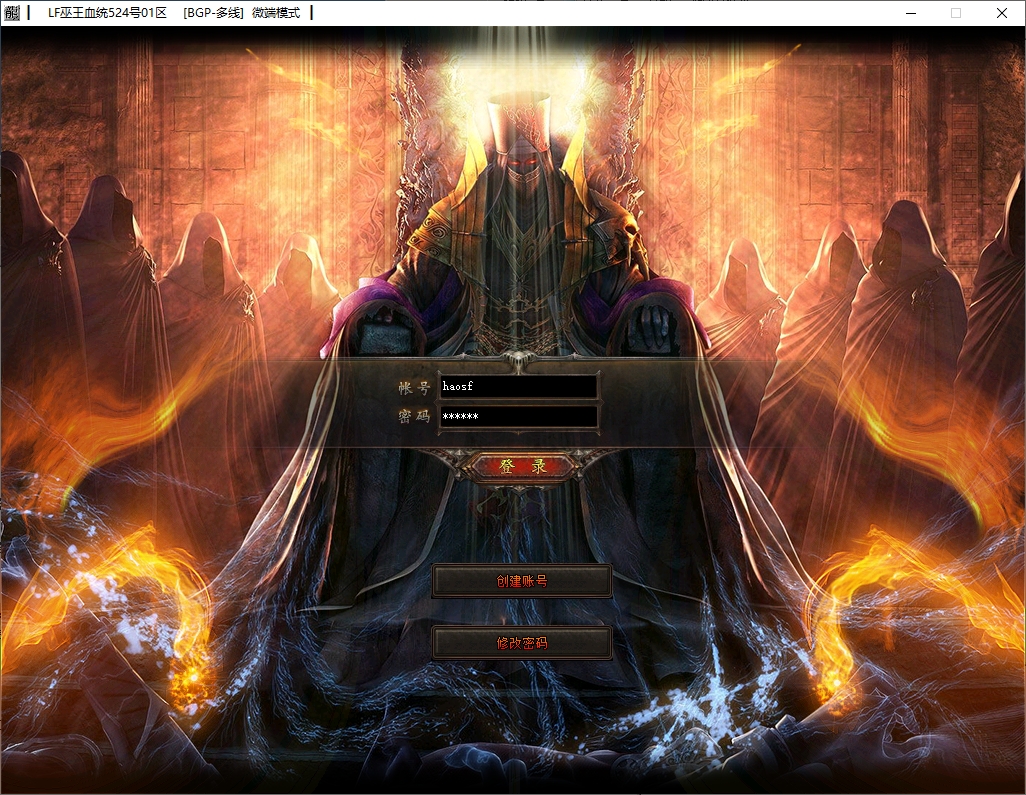Minimize the game client window

[x=910, y=13]
